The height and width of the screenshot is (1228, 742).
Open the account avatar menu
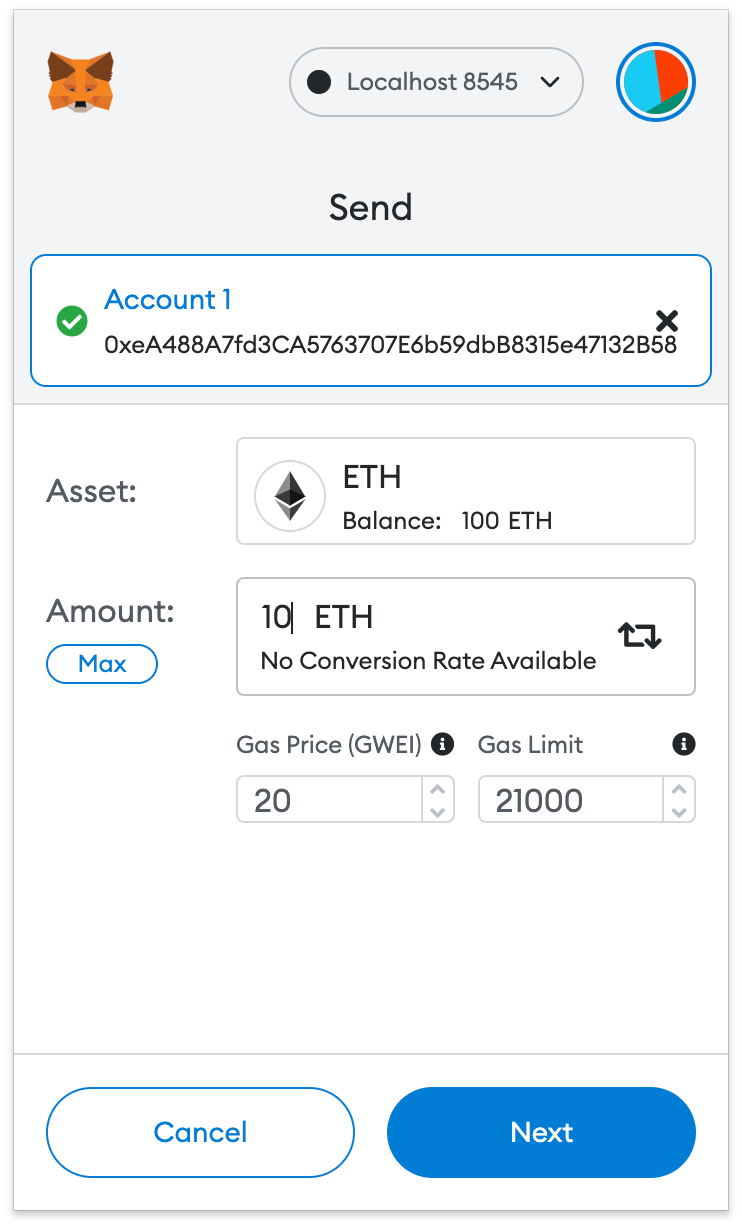pos(656,82)
